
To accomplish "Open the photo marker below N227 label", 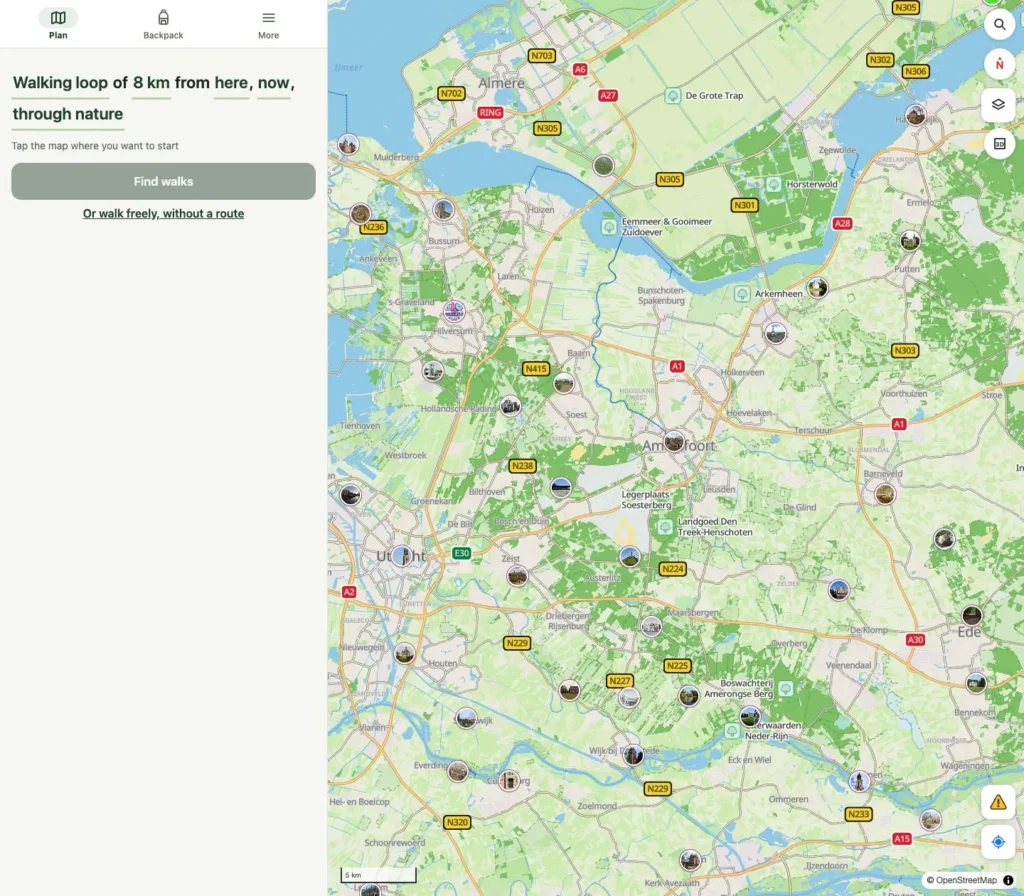I will 629,698.
